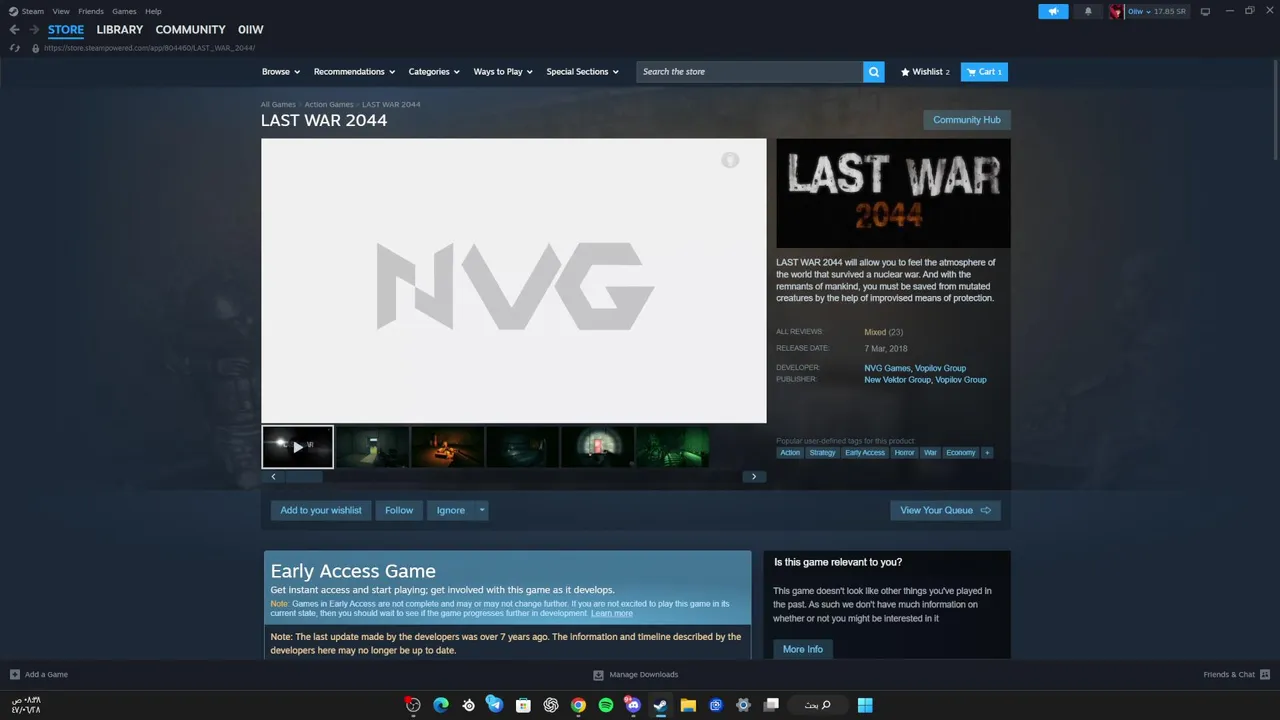This screenshot has width=1280, height=720.
Task: Open Microsoft Store from the taskbar
Action: pyautogui.click(x=523, y=705)
